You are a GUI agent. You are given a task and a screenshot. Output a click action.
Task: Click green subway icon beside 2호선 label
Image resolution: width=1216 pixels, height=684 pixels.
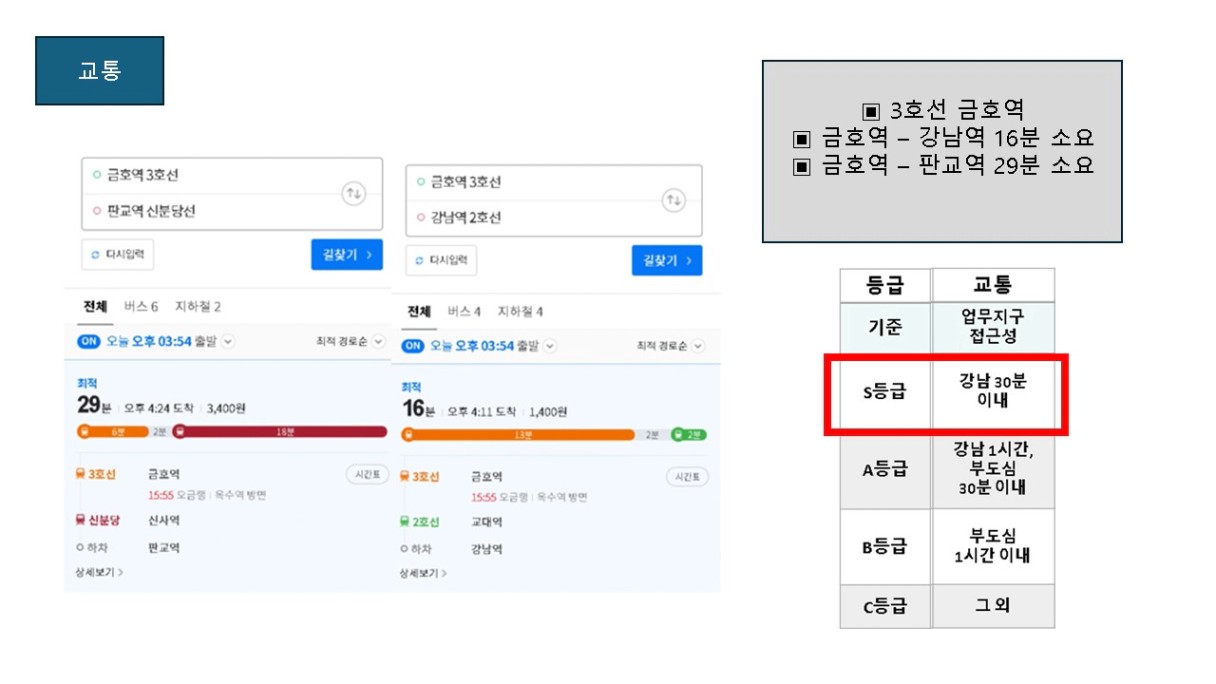(404, 522)
